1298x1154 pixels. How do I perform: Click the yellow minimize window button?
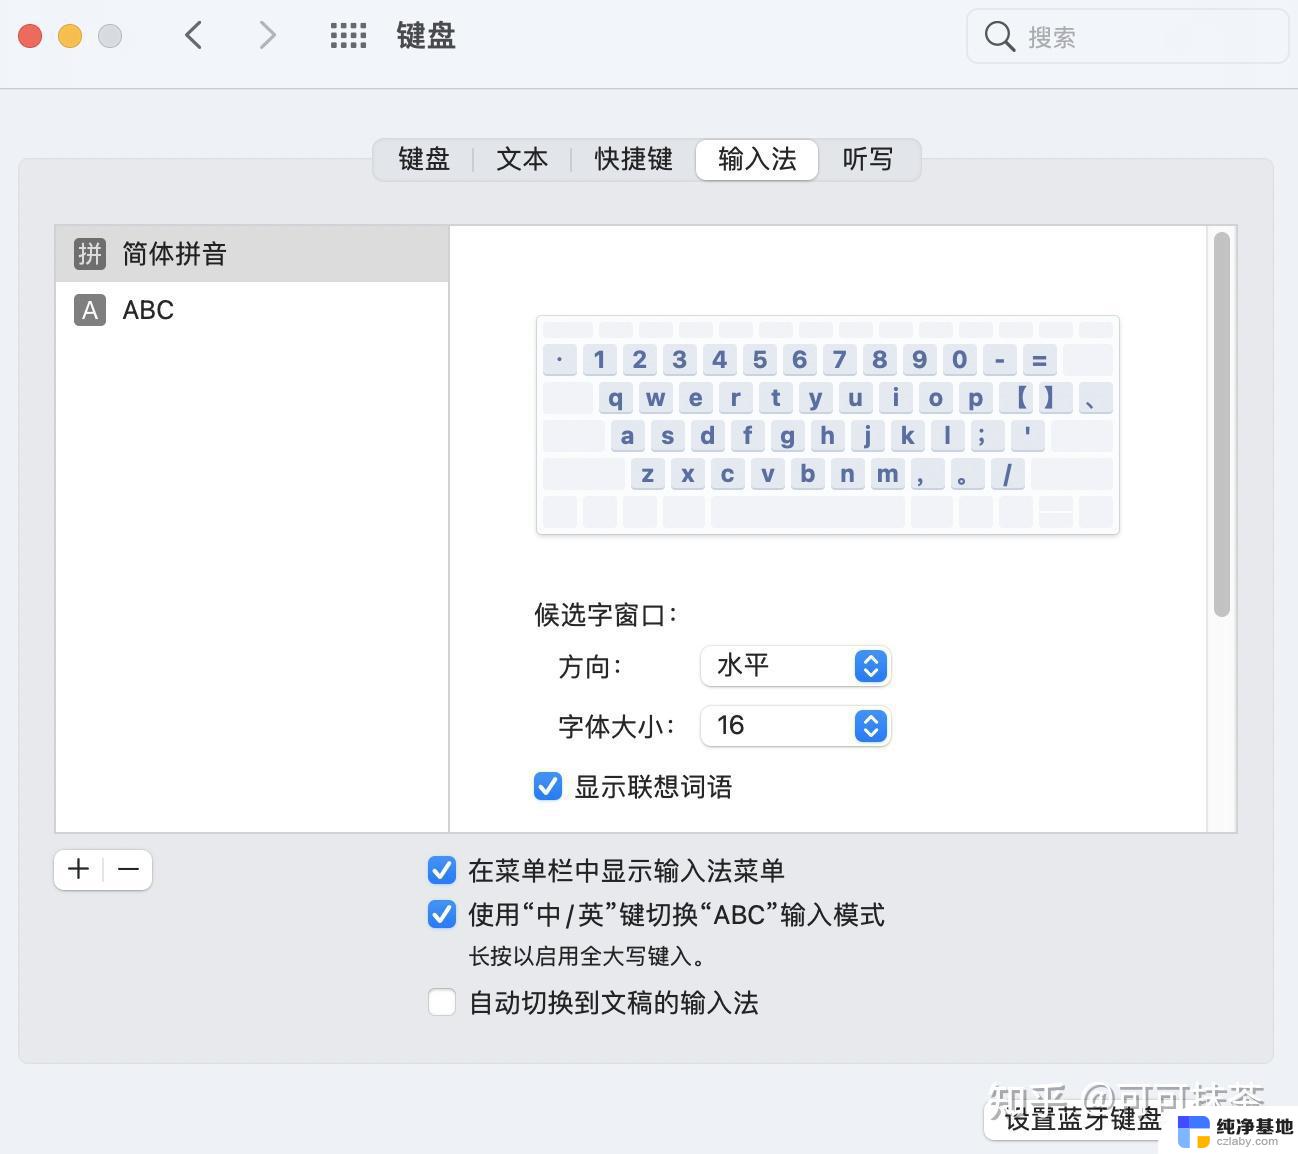click(70, 36)
